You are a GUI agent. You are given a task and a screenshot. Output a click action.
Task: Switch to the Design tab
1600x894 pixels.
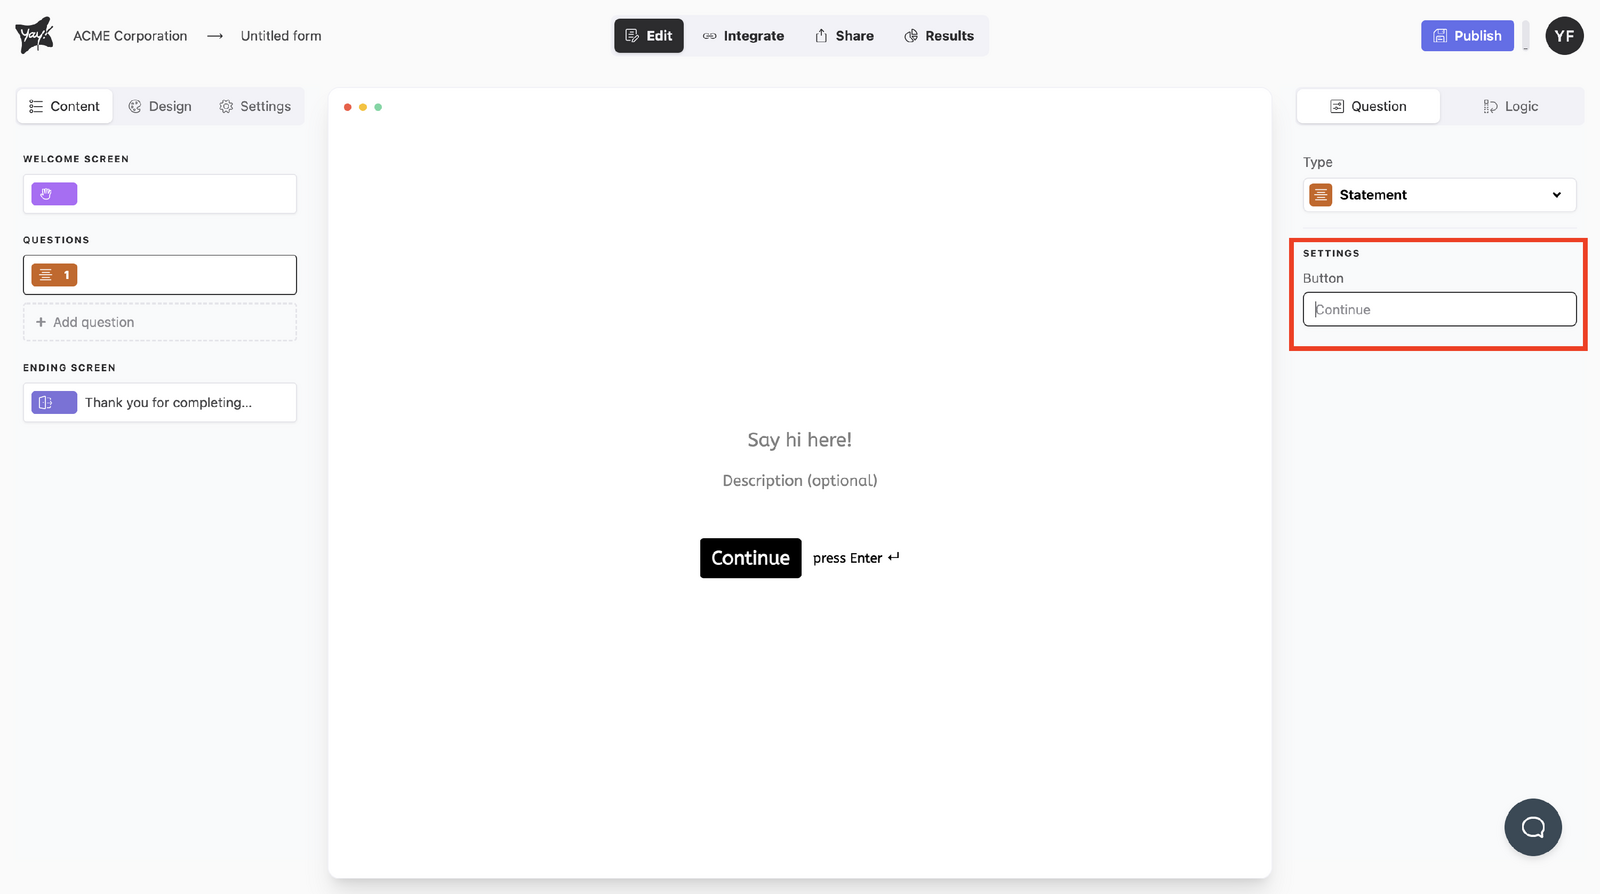tap(160, 106)
